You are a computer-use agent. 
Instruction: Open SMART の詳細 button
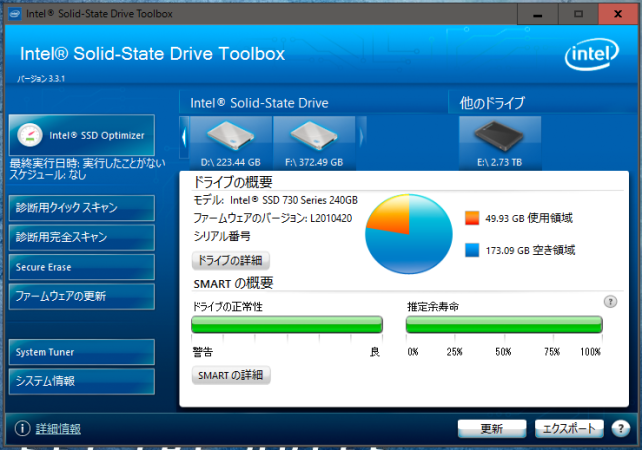231,375
